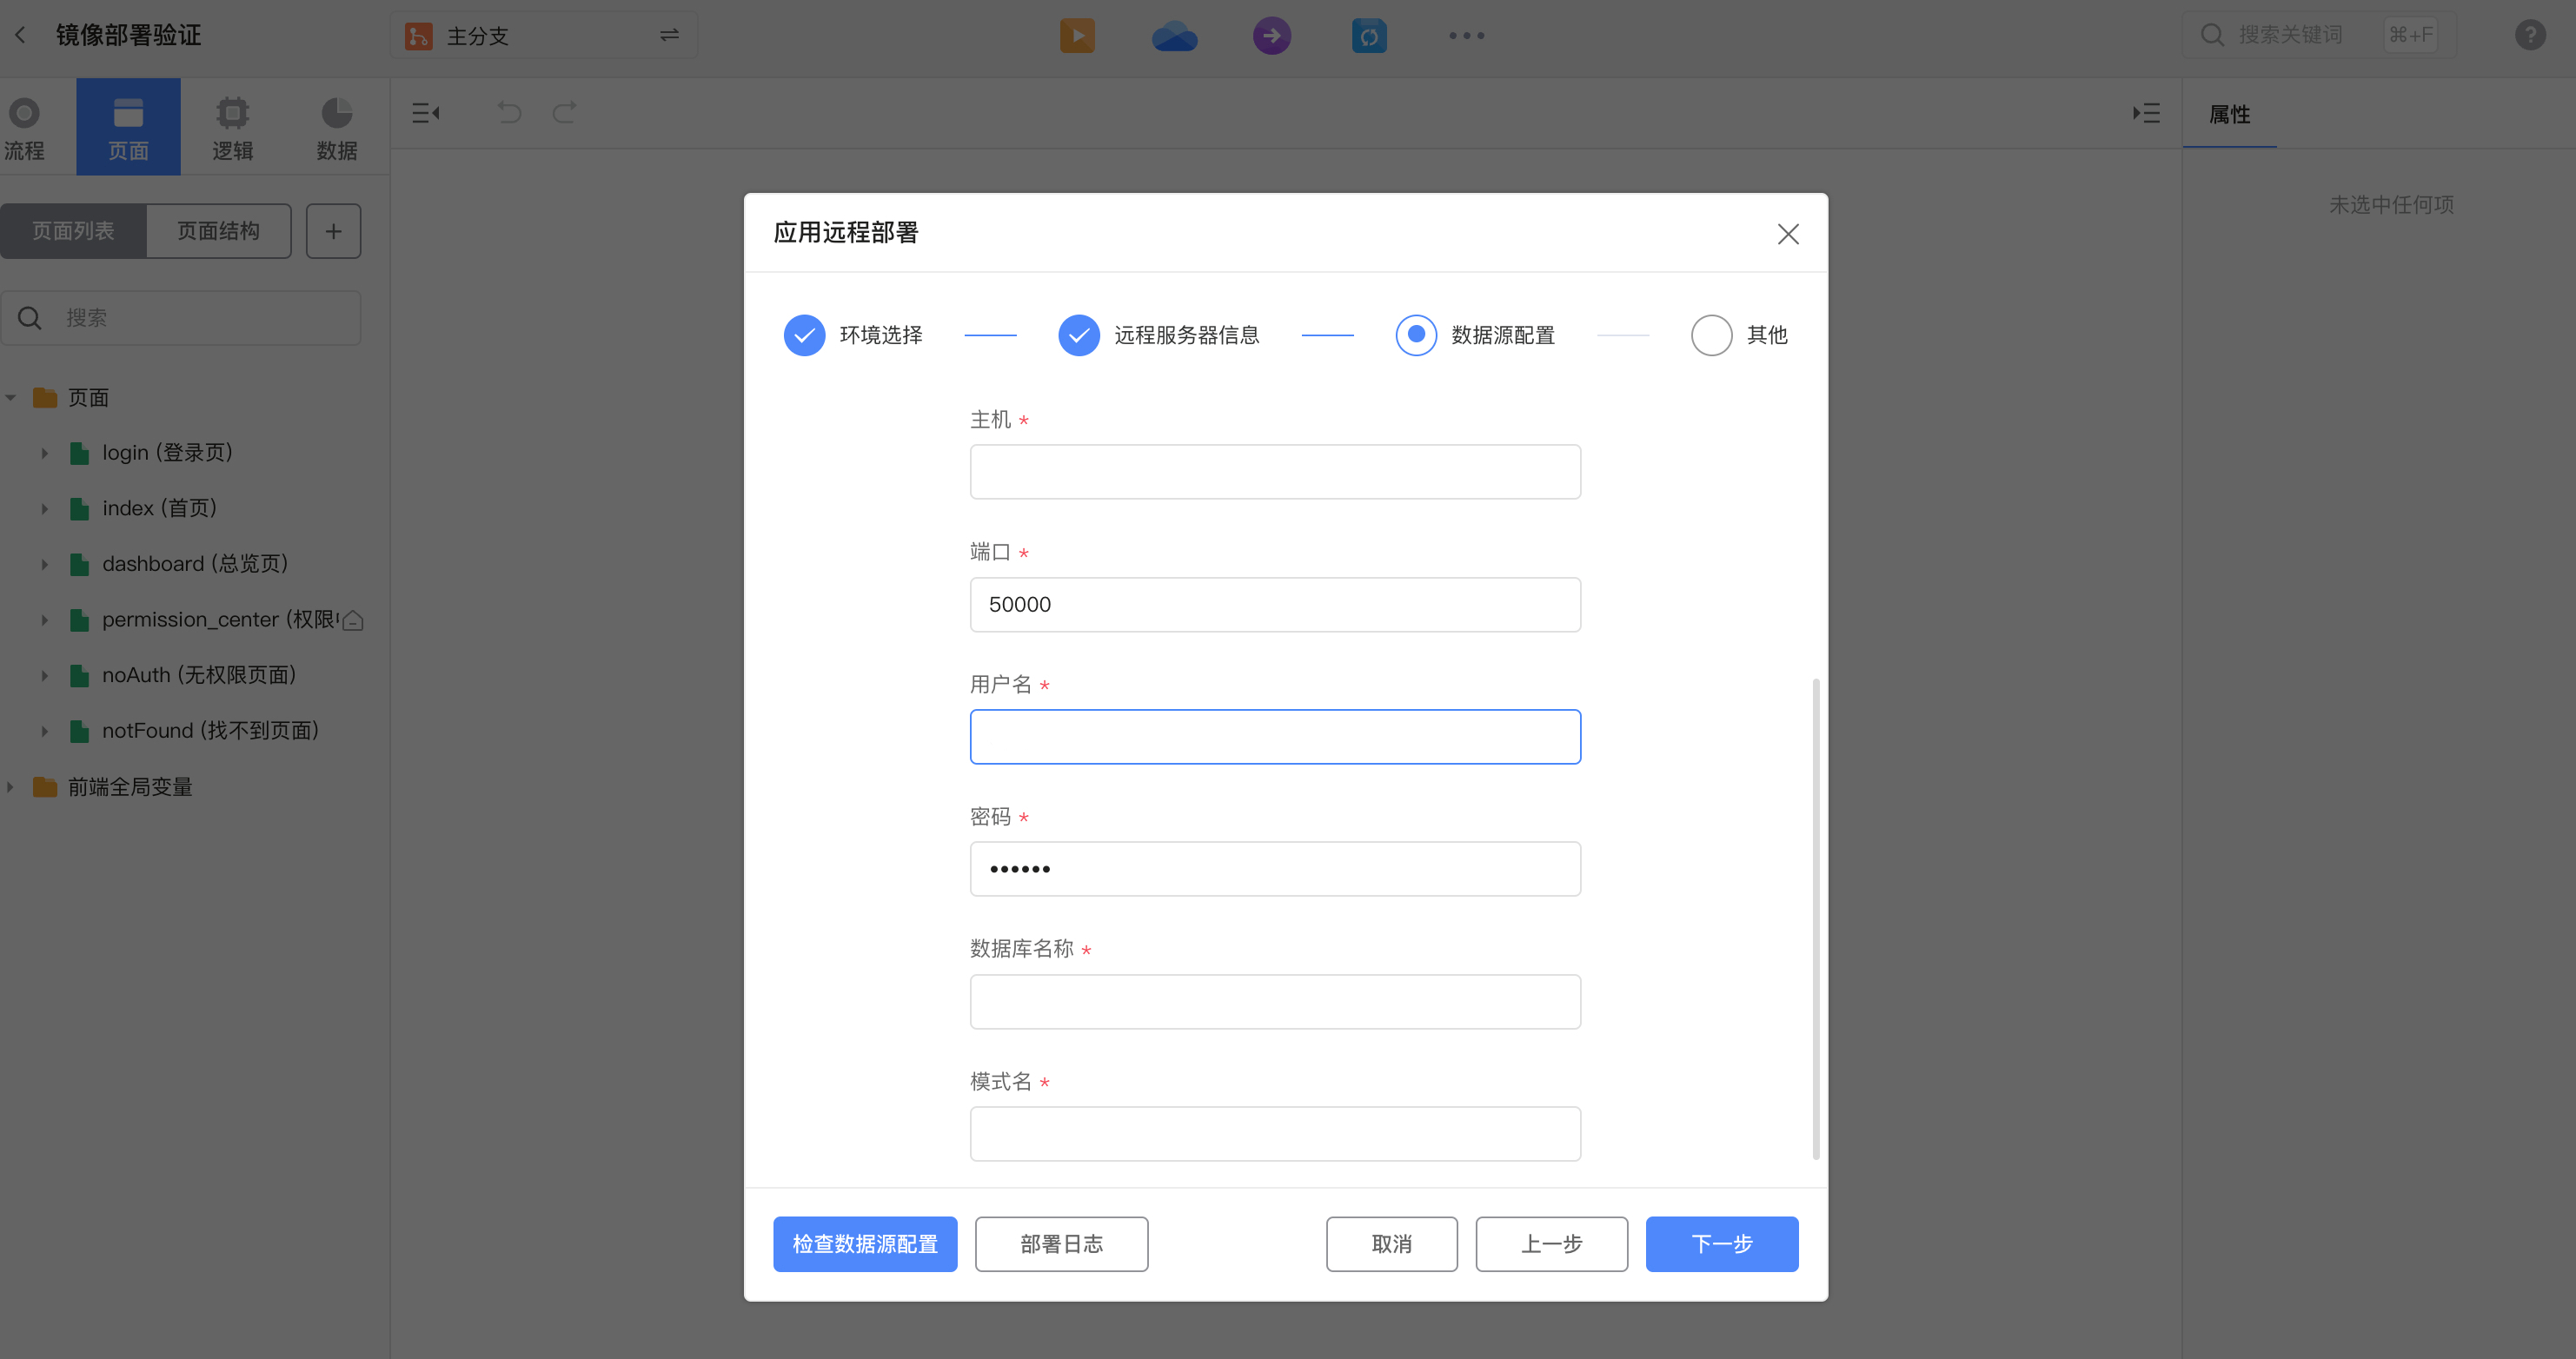Click the orange play preview icon
2576x1359 pixels.
[1077, 36]
